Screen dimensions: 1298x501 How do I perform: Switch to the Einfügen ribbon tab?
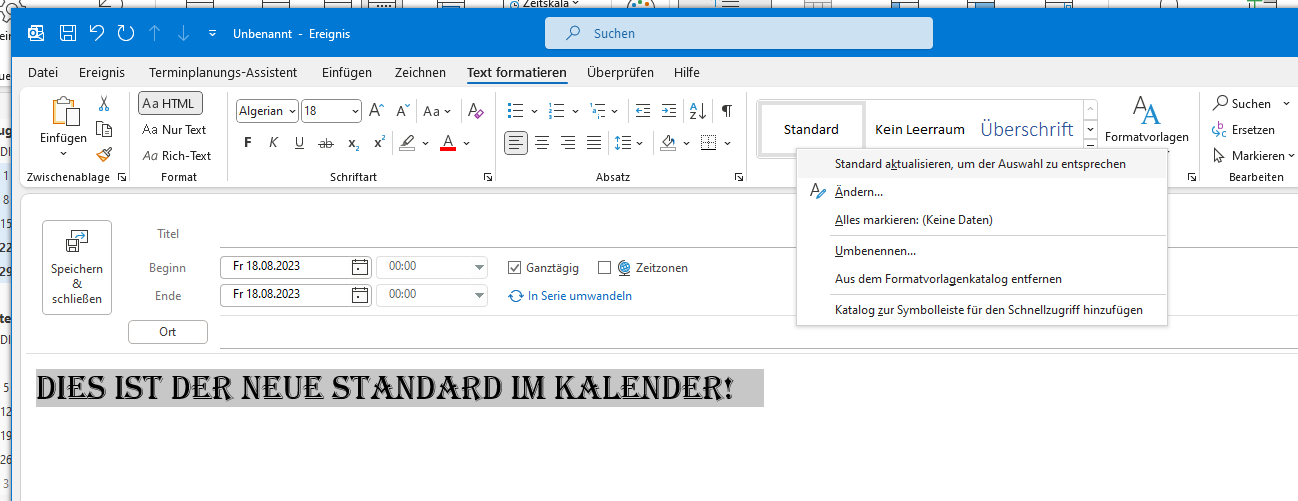pyautogui.click(x=347, y=72)
